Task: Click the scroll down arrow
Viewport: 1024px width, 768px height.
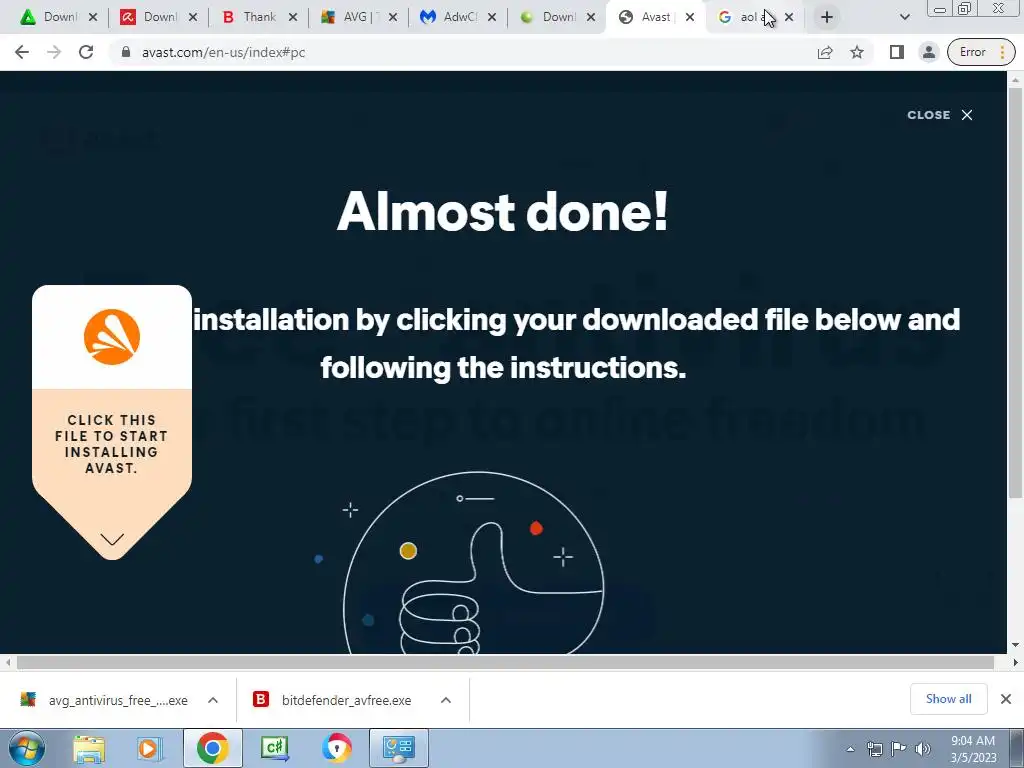Action: pyautogui.click(x=1015, y=645)
